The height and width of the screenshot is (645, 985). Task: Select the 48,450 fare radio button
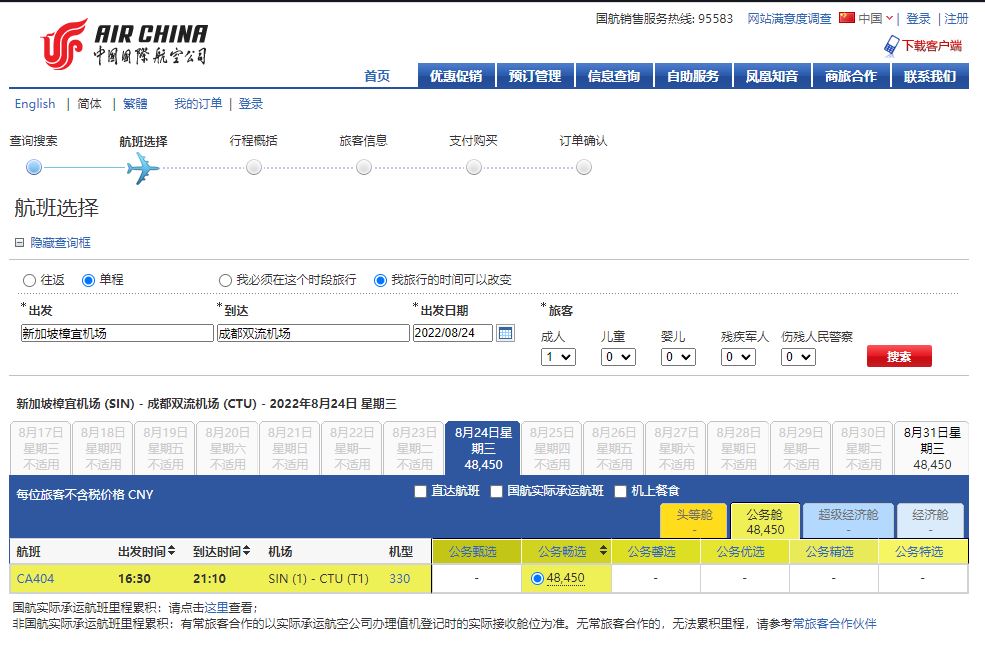click(x=538, y=578)
